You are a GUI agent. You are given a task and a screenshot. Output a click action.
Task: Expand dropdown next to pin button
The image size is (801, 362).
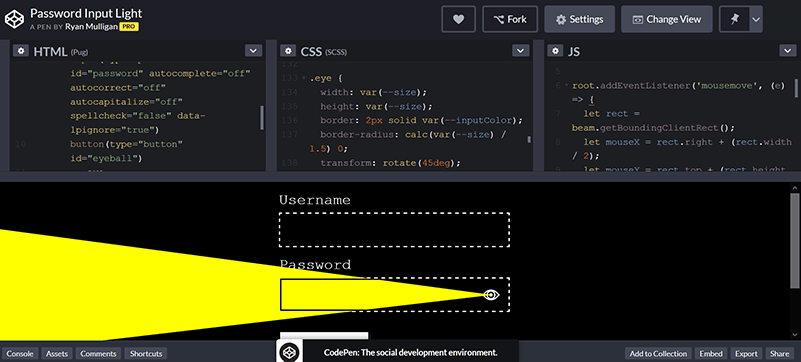(756, 19)
